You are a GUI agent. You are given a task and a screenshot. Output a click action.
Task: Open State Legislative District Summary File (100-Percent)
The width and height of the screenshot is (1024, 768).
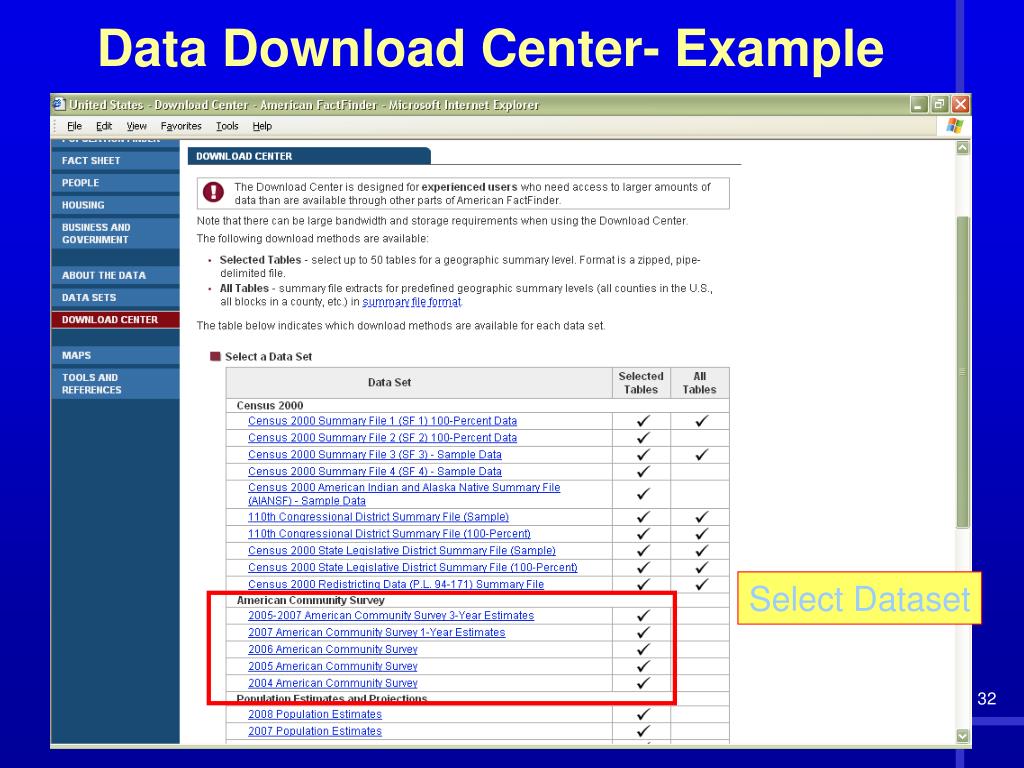[x=413, y=568]
